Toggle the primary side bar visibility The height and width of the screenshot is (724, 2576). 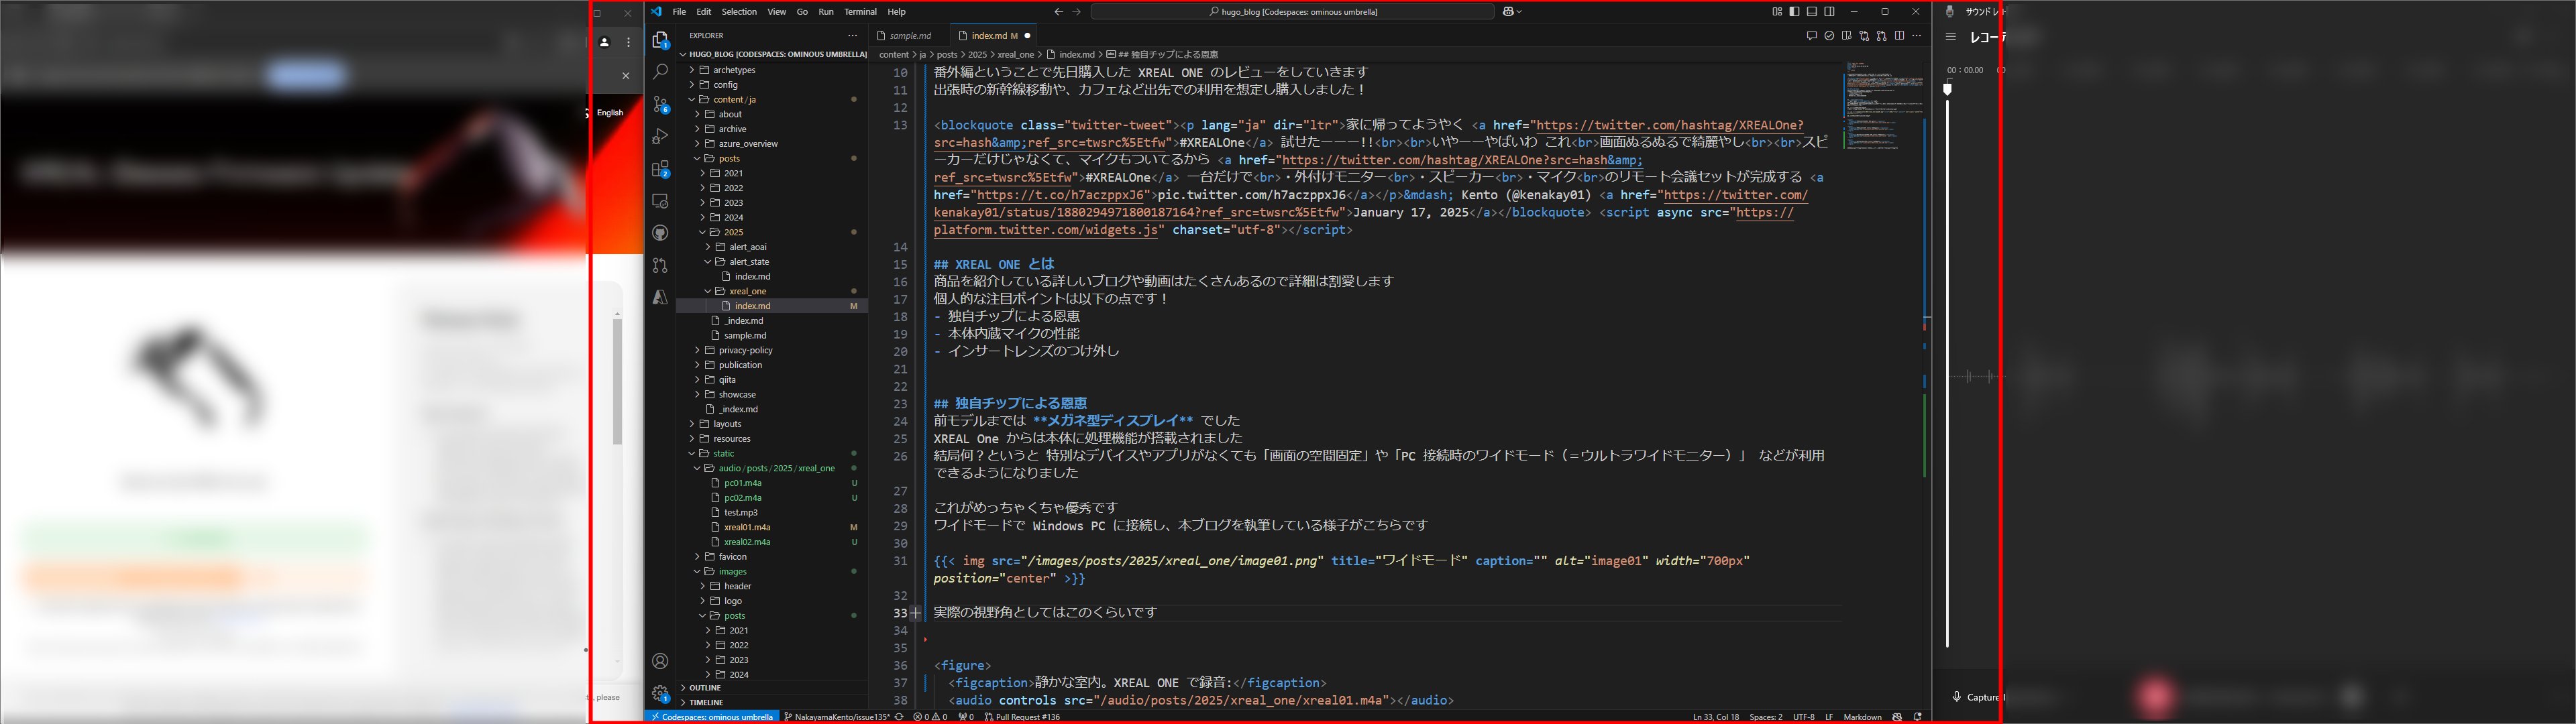tap(1794, 12)
